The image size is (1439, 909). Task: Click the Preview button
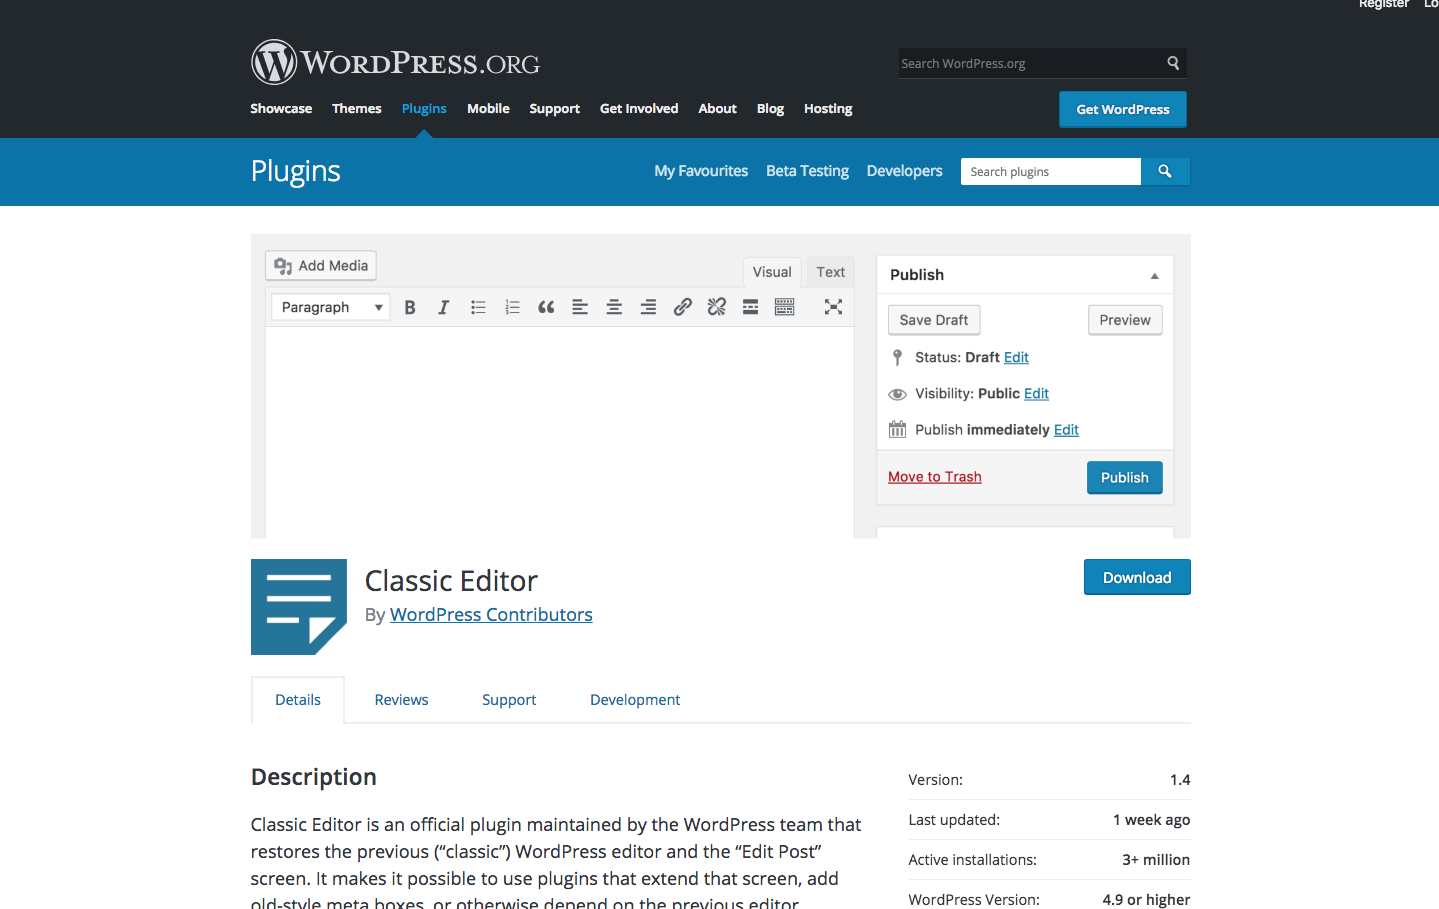point(1125,320)
